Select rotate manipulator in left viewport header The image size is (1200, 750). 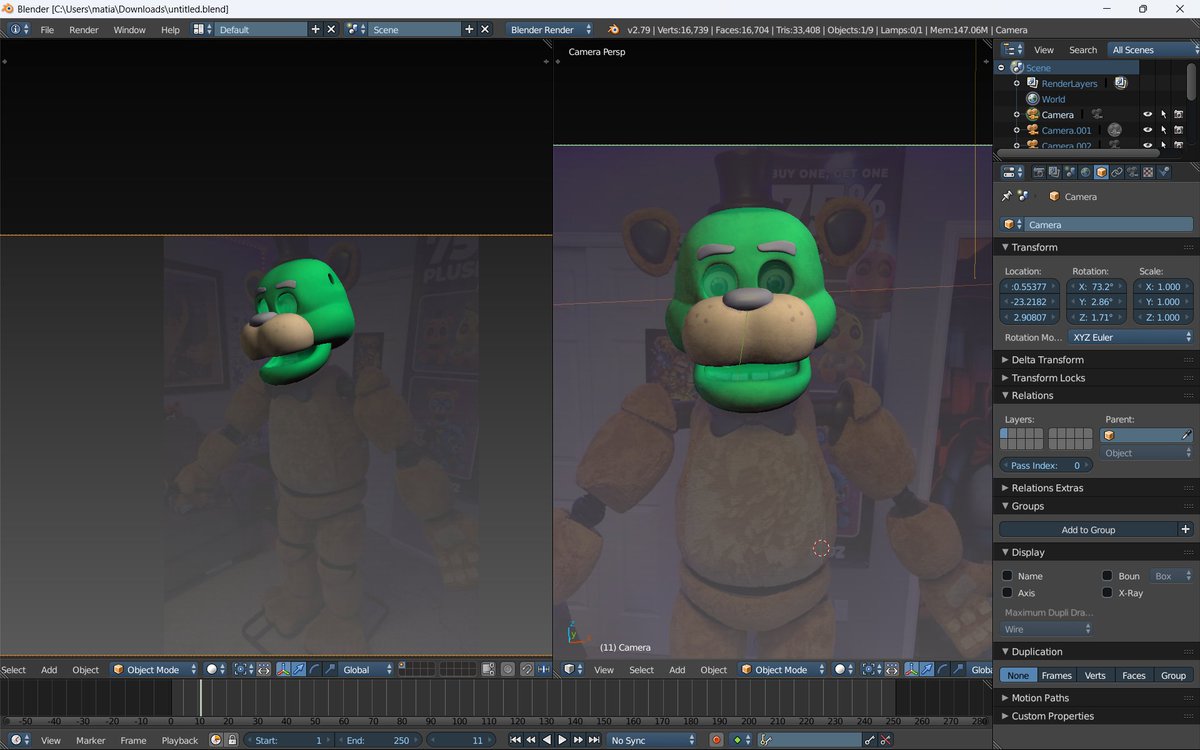click(315, 669)
